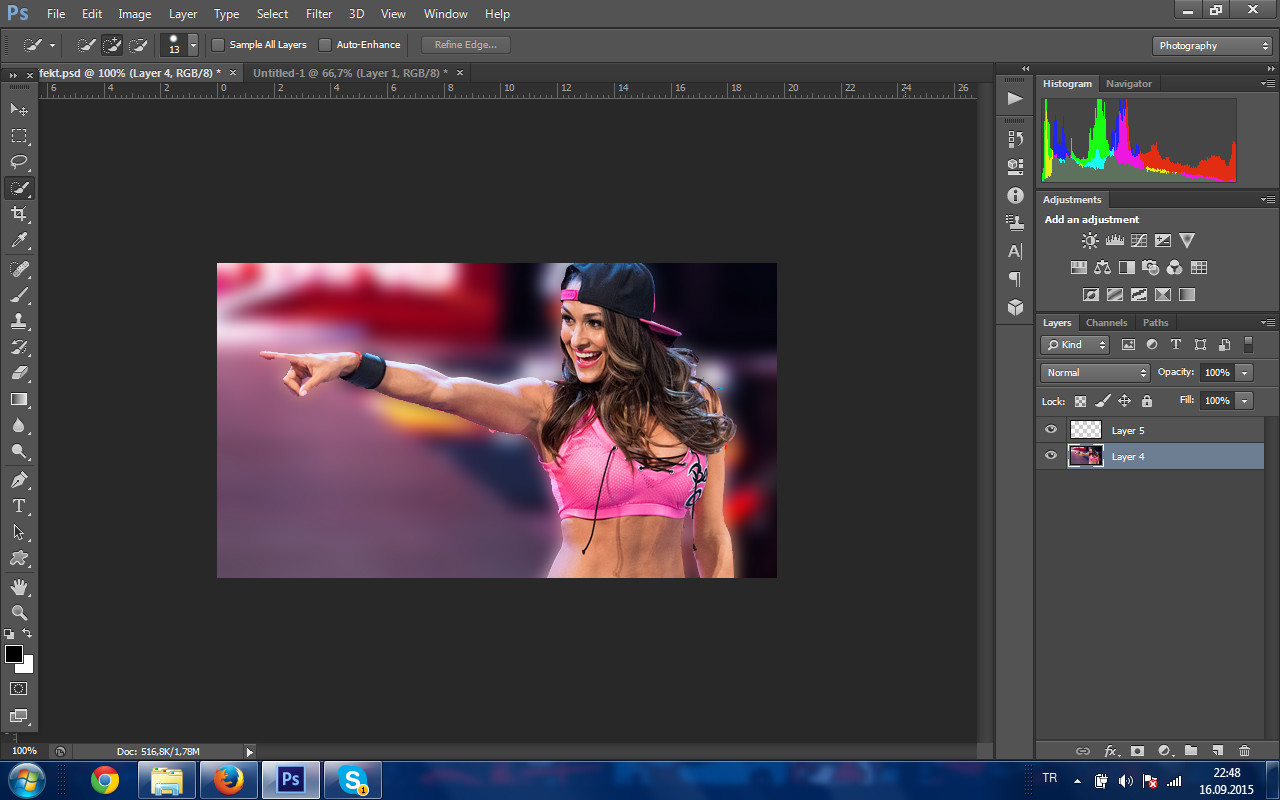Select the Horizontal Type tool
The width and height of the screenshot is (1280, 800).
tap(19, 506)
